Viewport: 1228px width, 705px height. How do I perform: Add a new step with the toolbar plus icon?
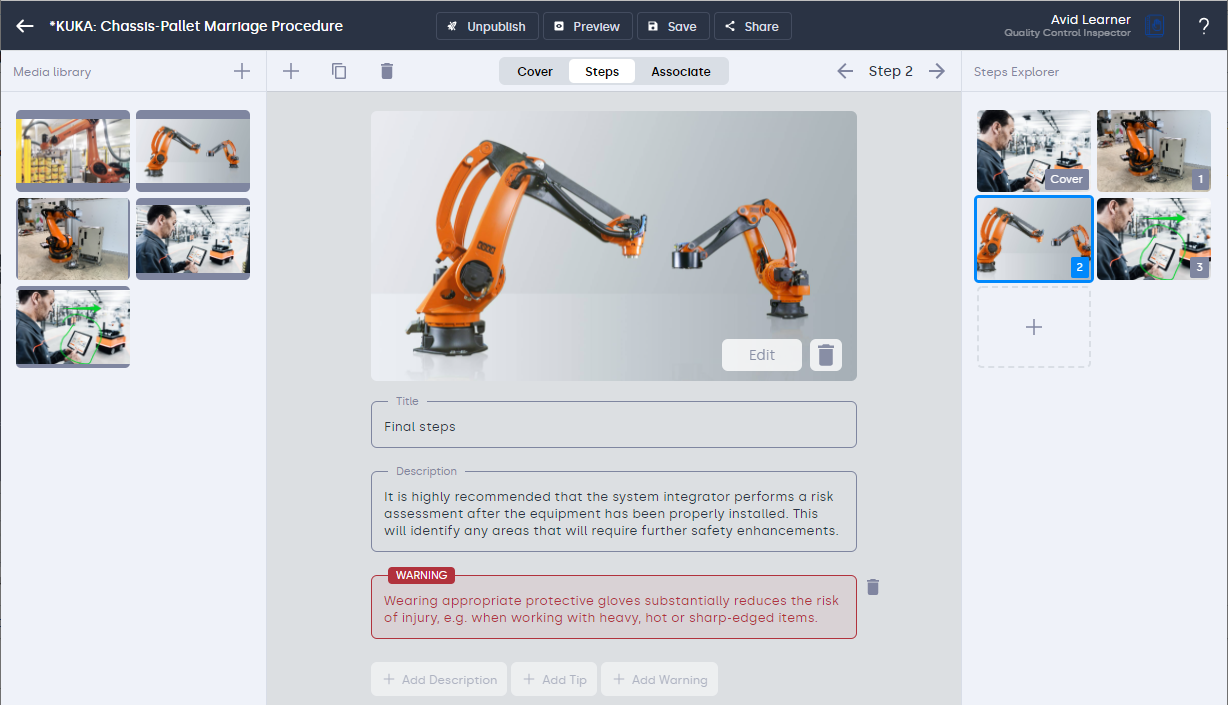(x=291, y=71)
